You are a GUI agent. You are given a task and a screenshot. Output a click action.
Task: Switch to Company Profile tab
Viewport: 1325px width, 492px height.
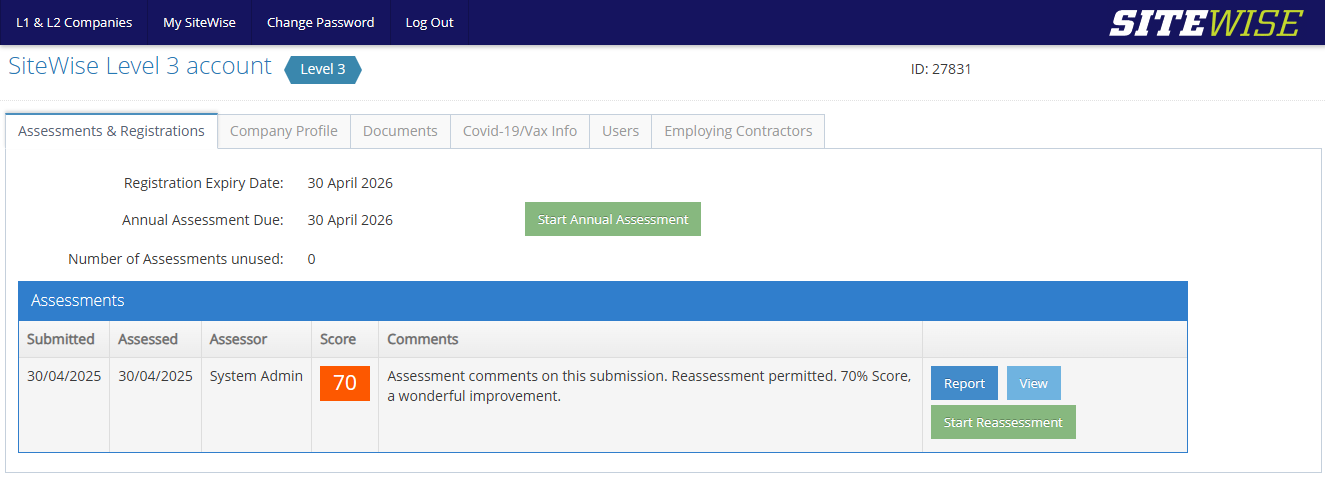284,131
